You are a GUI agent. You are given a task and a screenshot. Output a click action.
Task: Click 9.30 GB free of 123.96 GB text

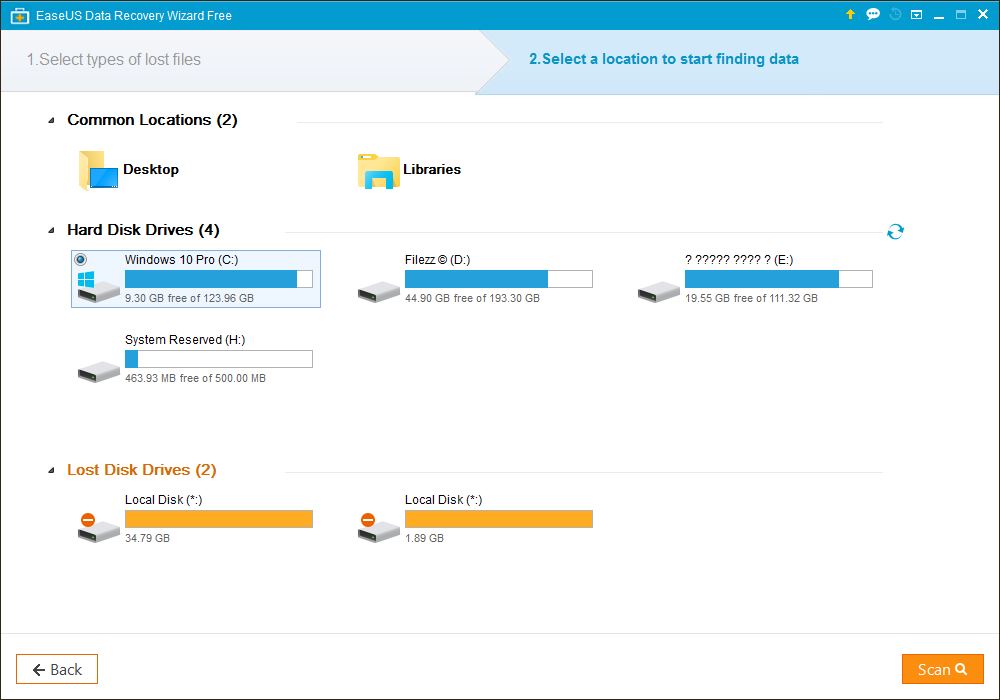(x=189, y=298)
